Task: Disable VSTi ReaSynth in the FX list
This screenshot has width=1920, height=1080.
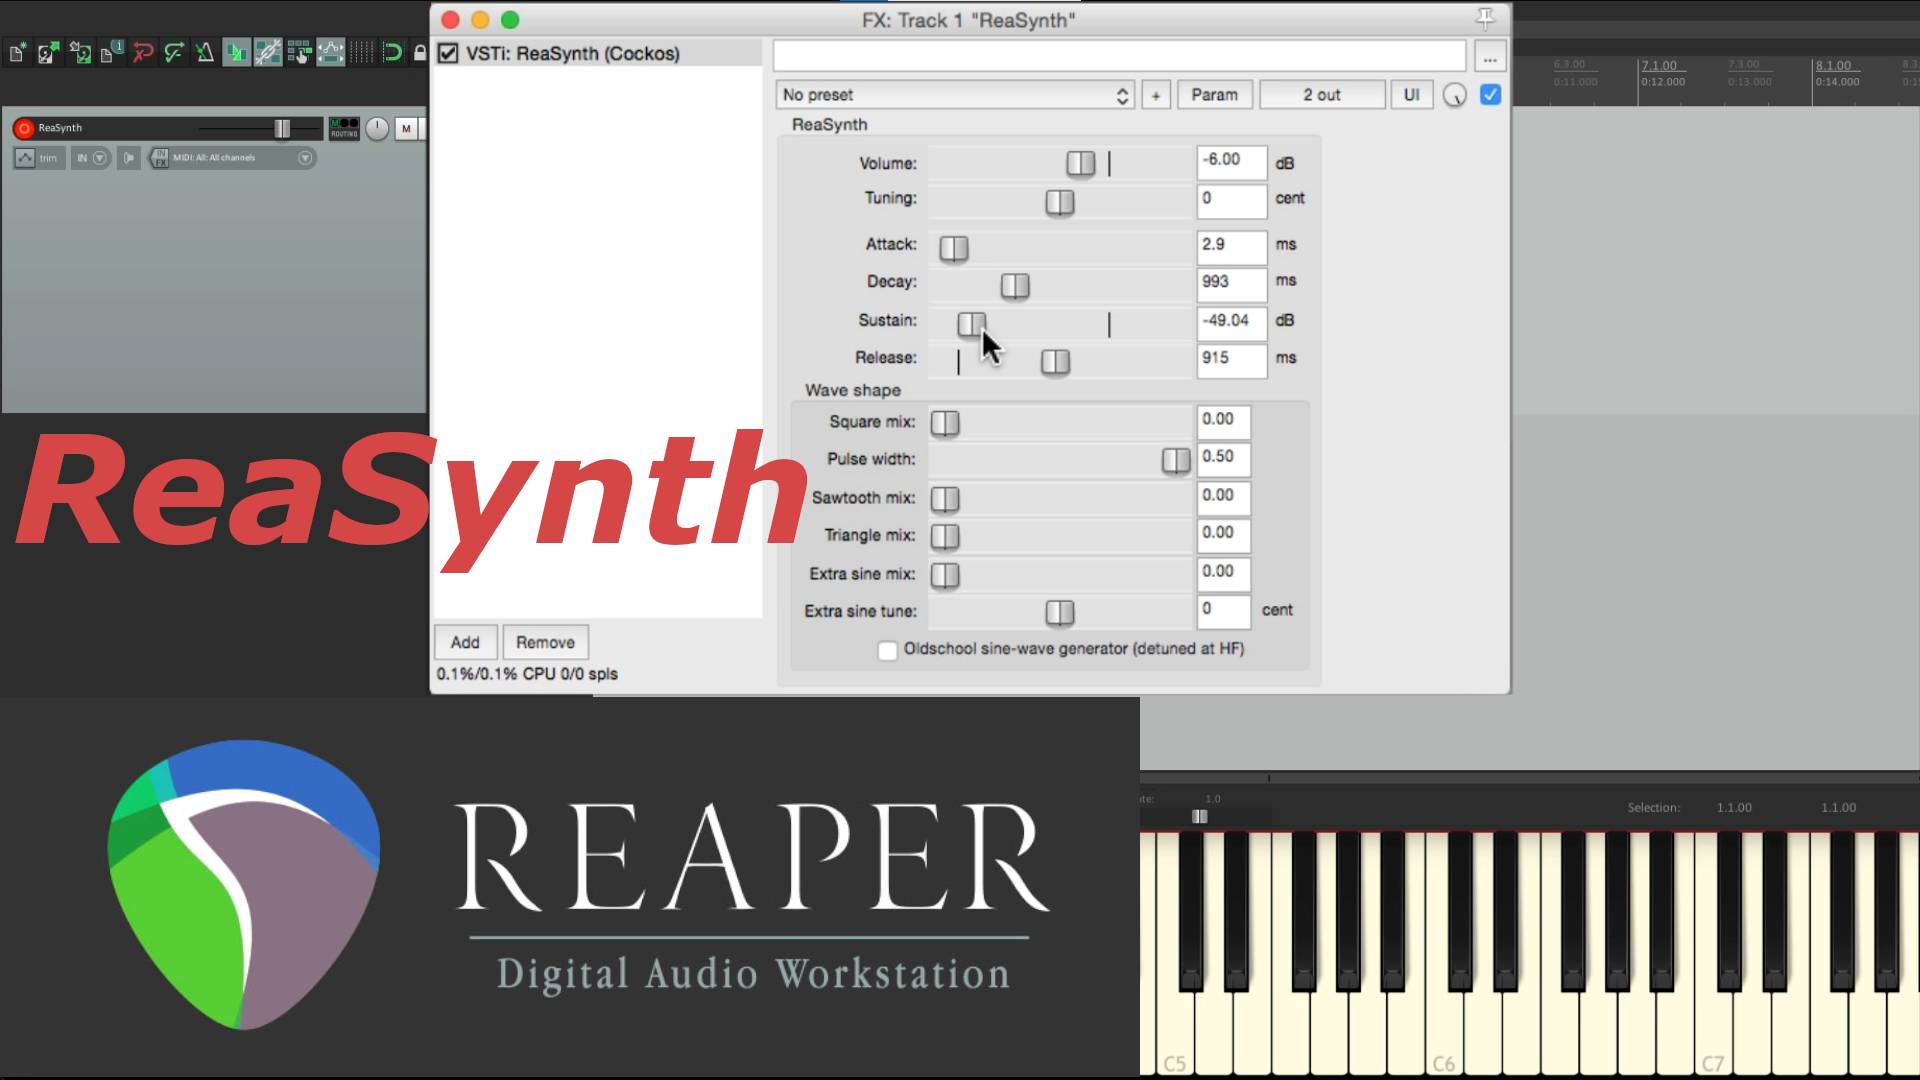Action: point(448,53)
